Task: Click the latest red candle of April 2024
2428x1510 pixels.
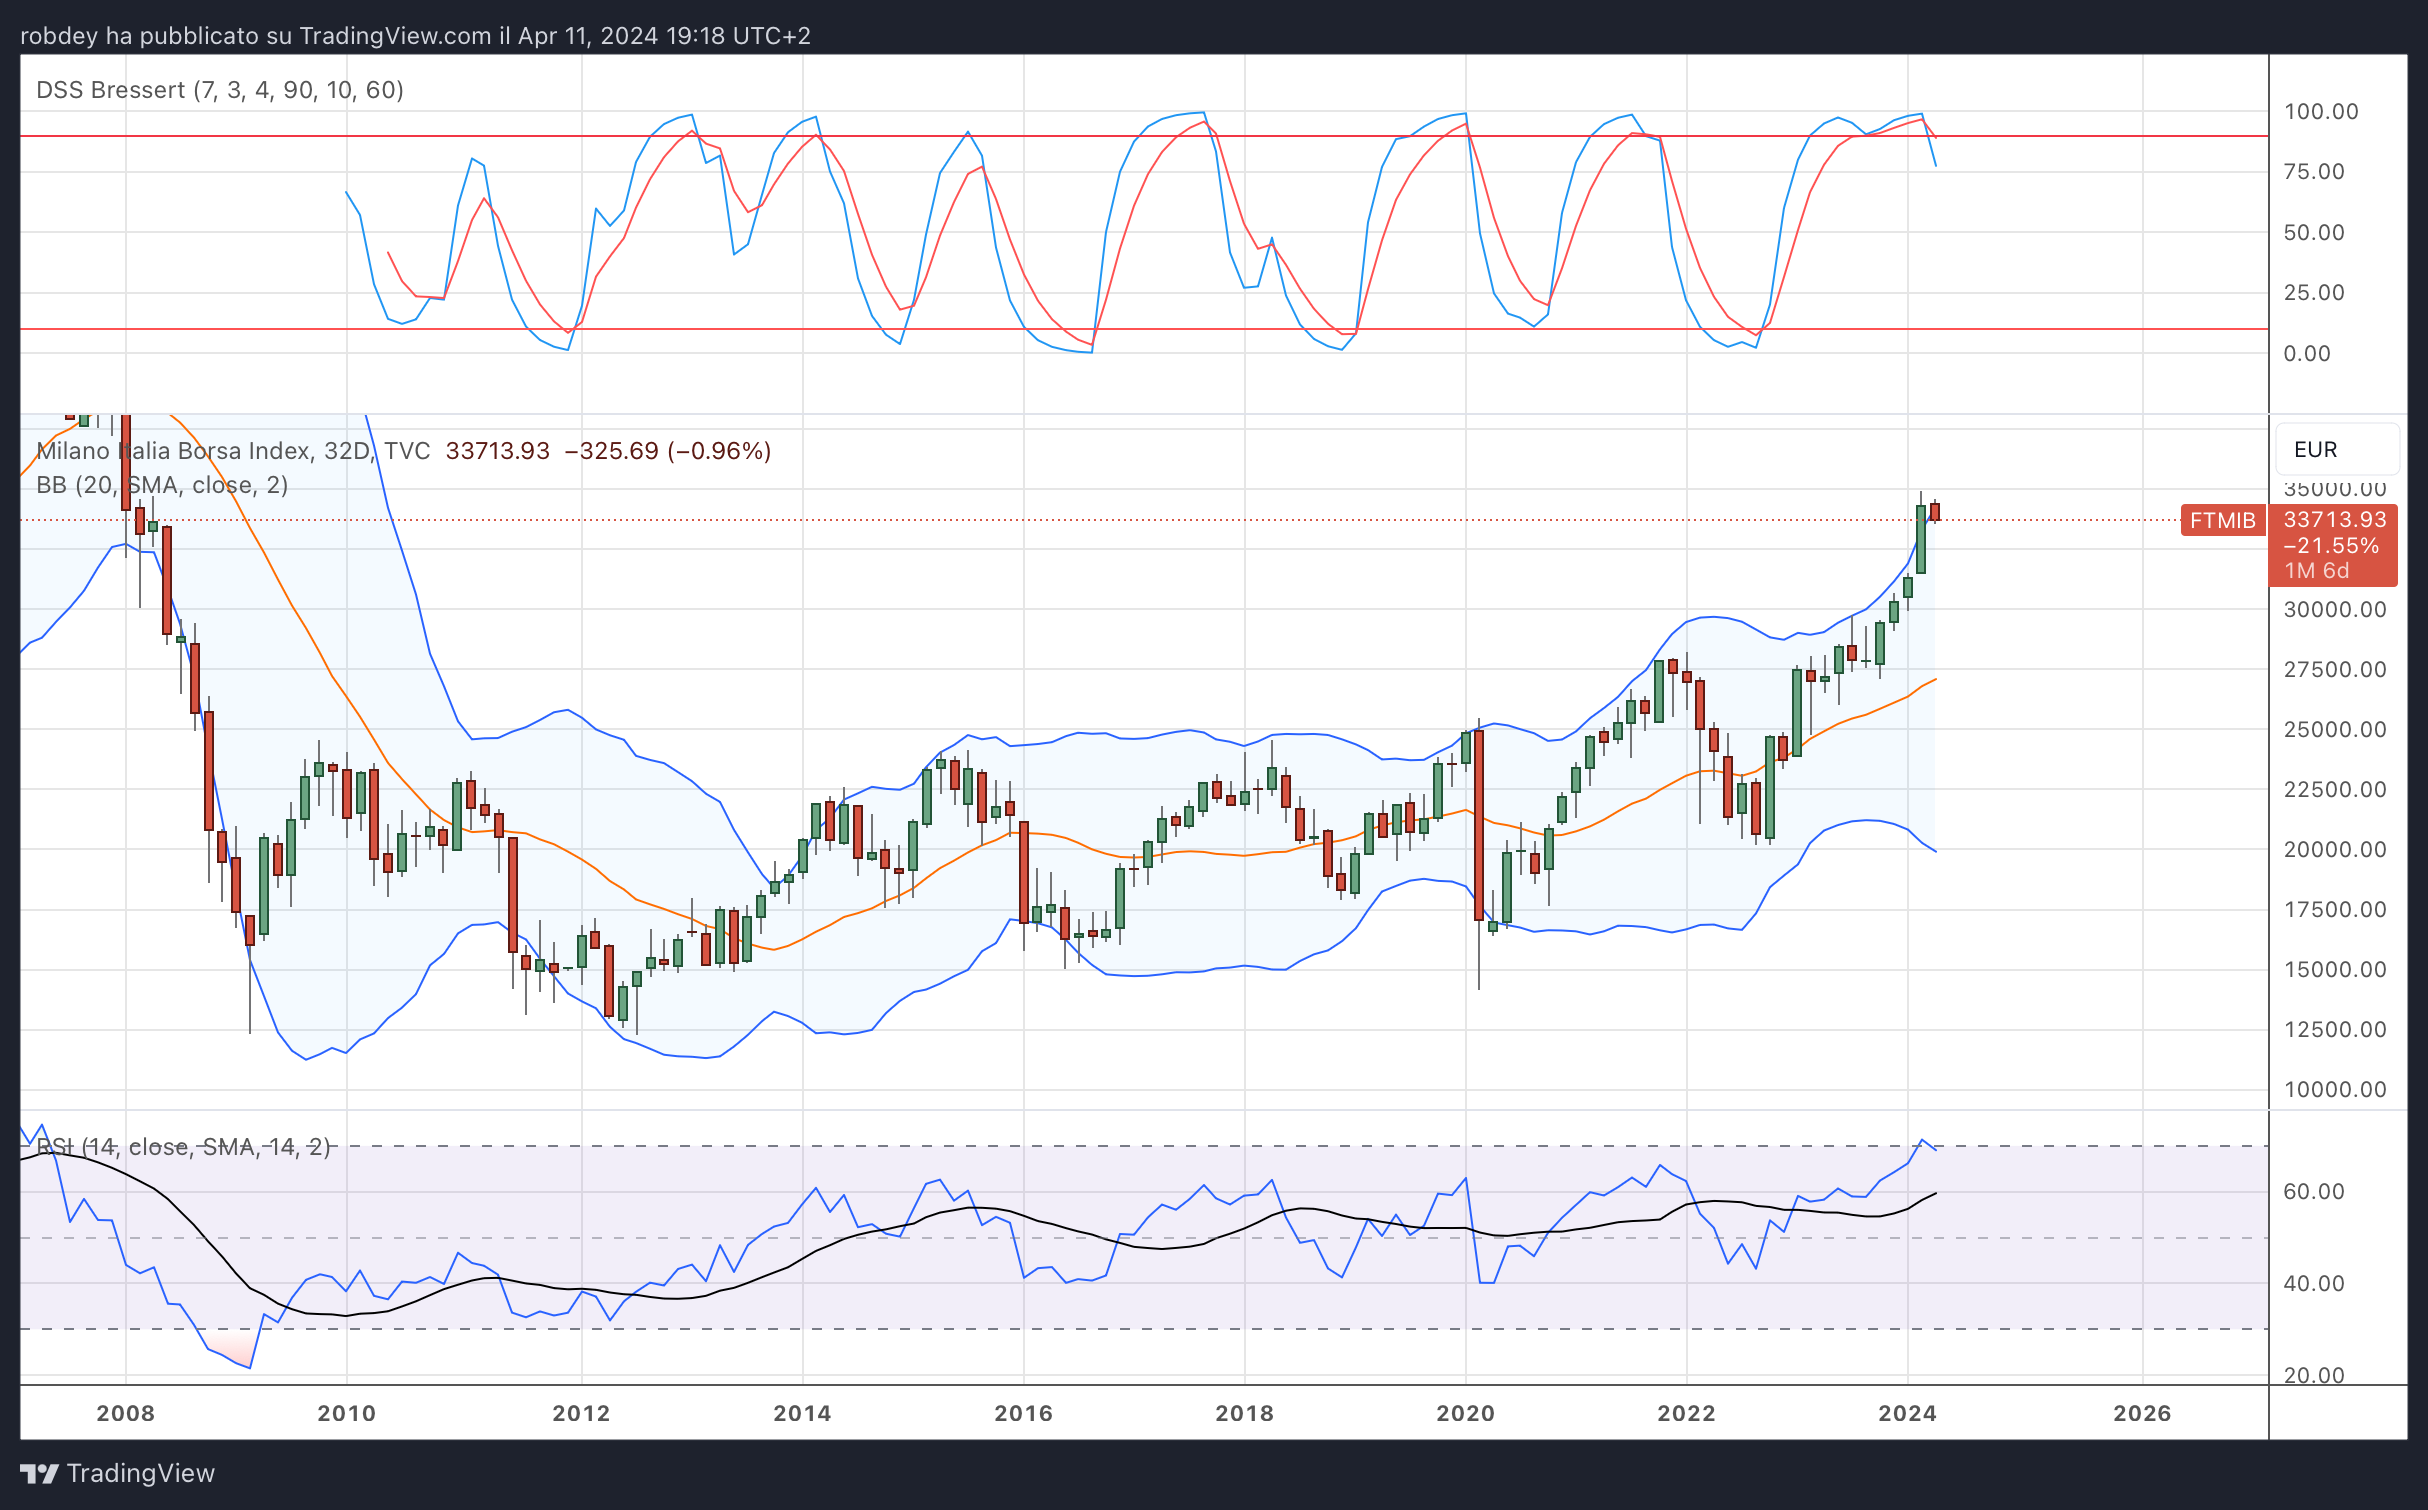Action: pyautogui.click(x=1936, y=512)
